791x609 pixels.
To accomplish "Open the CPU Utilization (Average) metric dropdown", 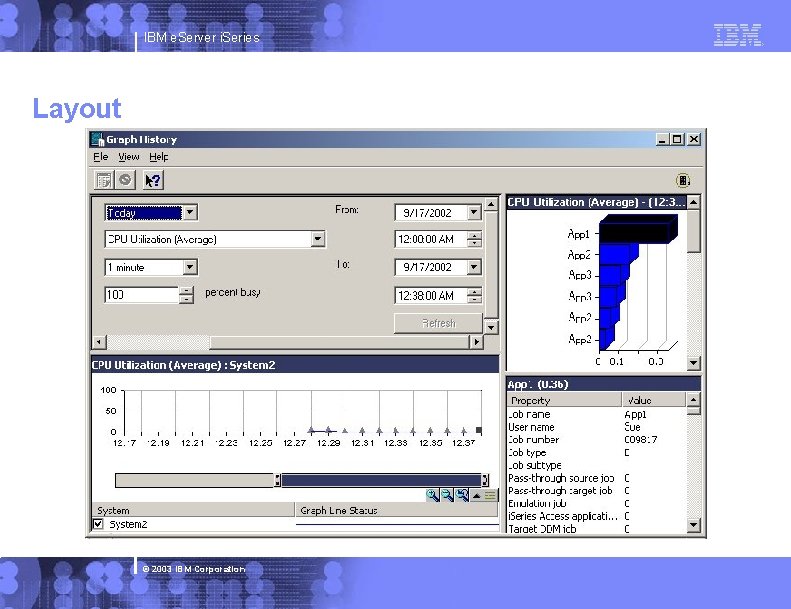I will pyautogui.click(x=317, y=239).
